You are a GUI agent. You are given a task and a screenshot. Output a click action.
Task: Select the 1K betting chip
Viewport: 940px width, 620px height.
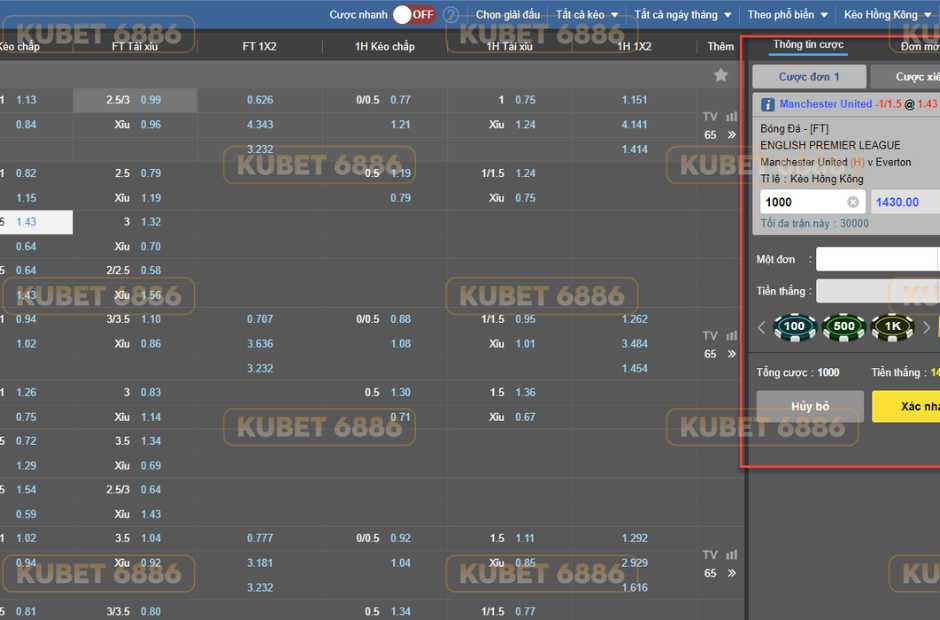tap(892, 327)
